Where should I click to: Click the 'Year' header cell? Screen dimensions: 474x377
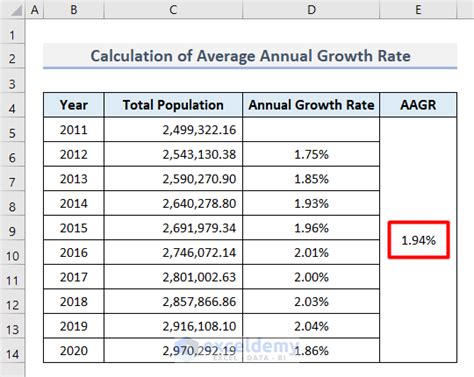pyautogui.click(x=74, y=105)
